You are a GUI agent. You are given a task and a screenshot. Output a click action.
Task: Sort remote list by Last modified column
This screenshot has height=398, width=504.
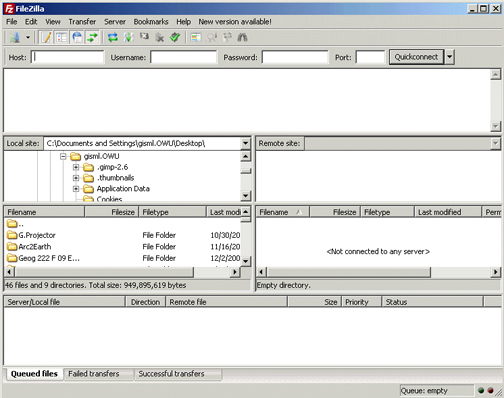tap(448, 212)
